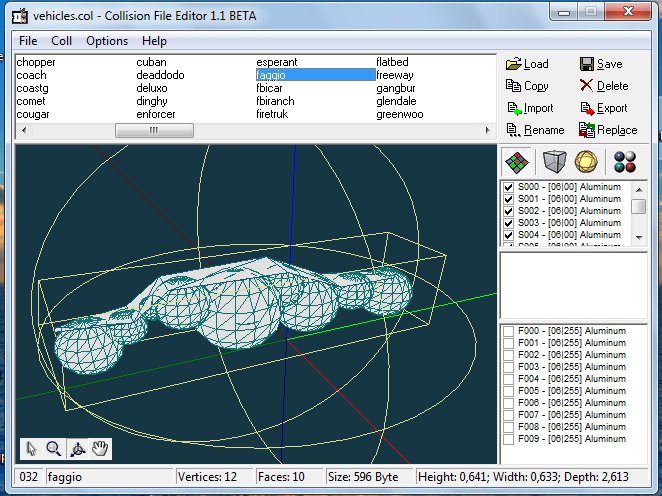Check face F004 Aluminum
This screenshot has height=496, width=662.
(x=508, y=379)
